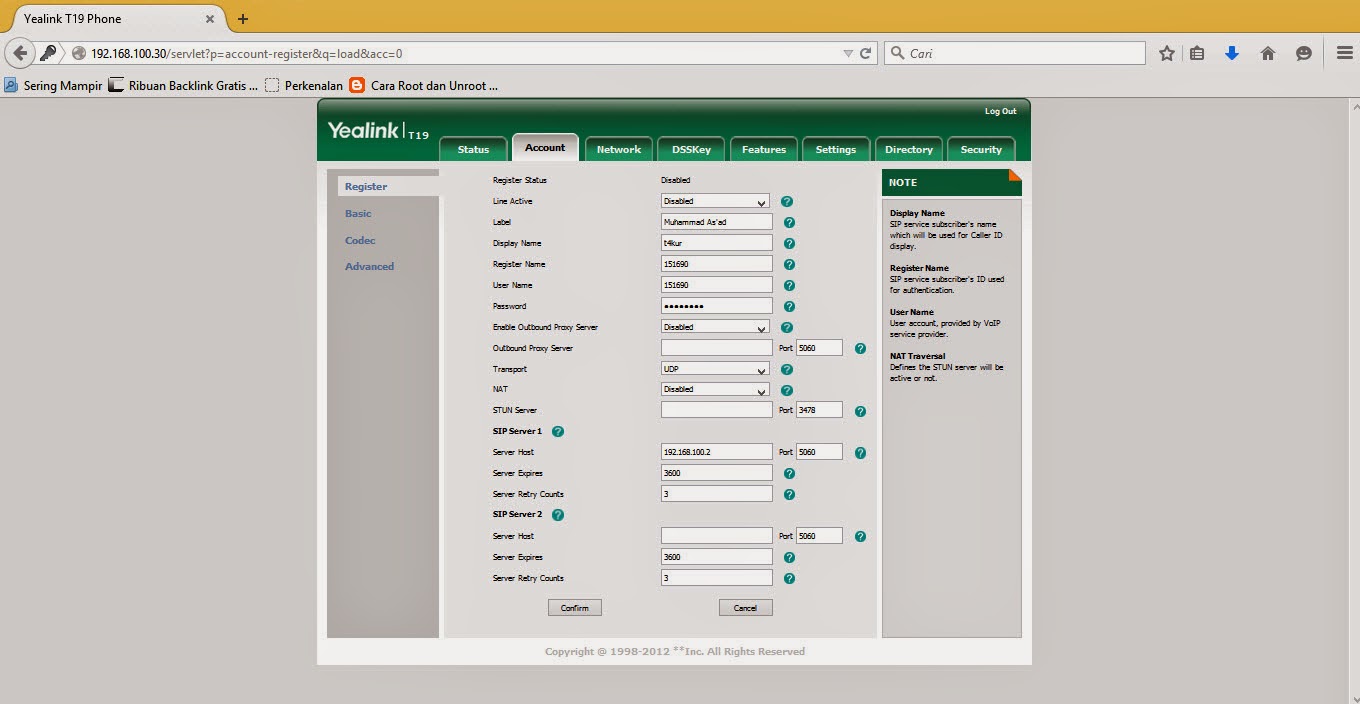Click the Register Name input field
The height and width of the screenshot is (704, 1360).
pos(716,264)
